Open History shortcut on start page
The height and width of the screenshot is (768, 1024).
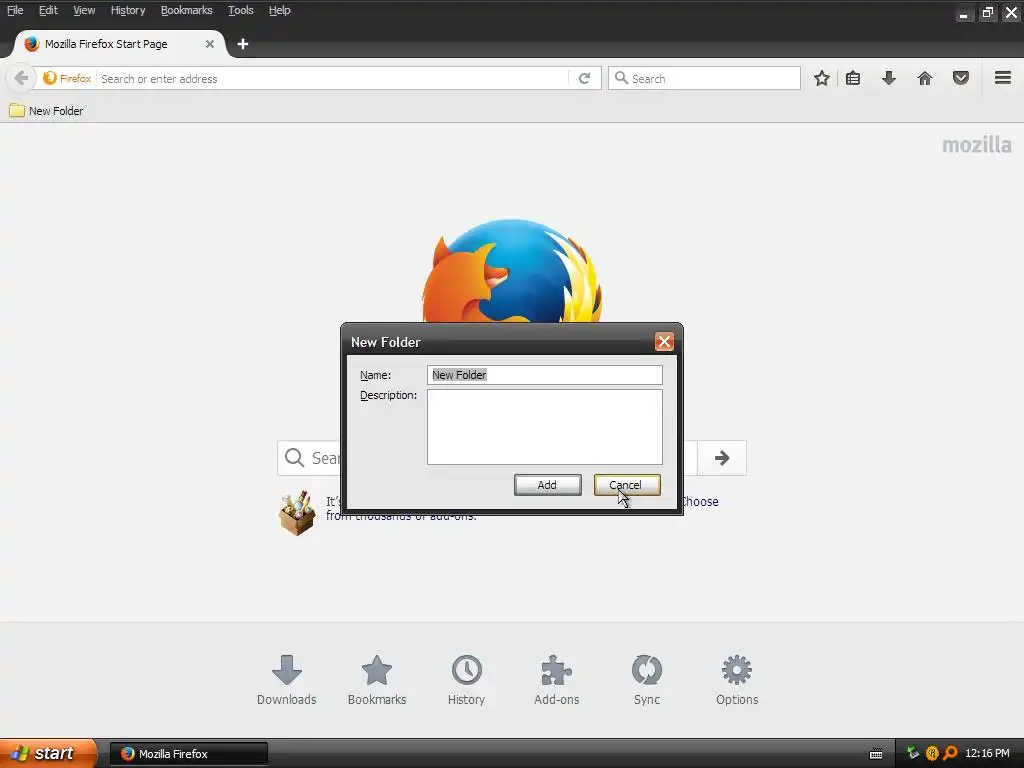pos(466,680)
